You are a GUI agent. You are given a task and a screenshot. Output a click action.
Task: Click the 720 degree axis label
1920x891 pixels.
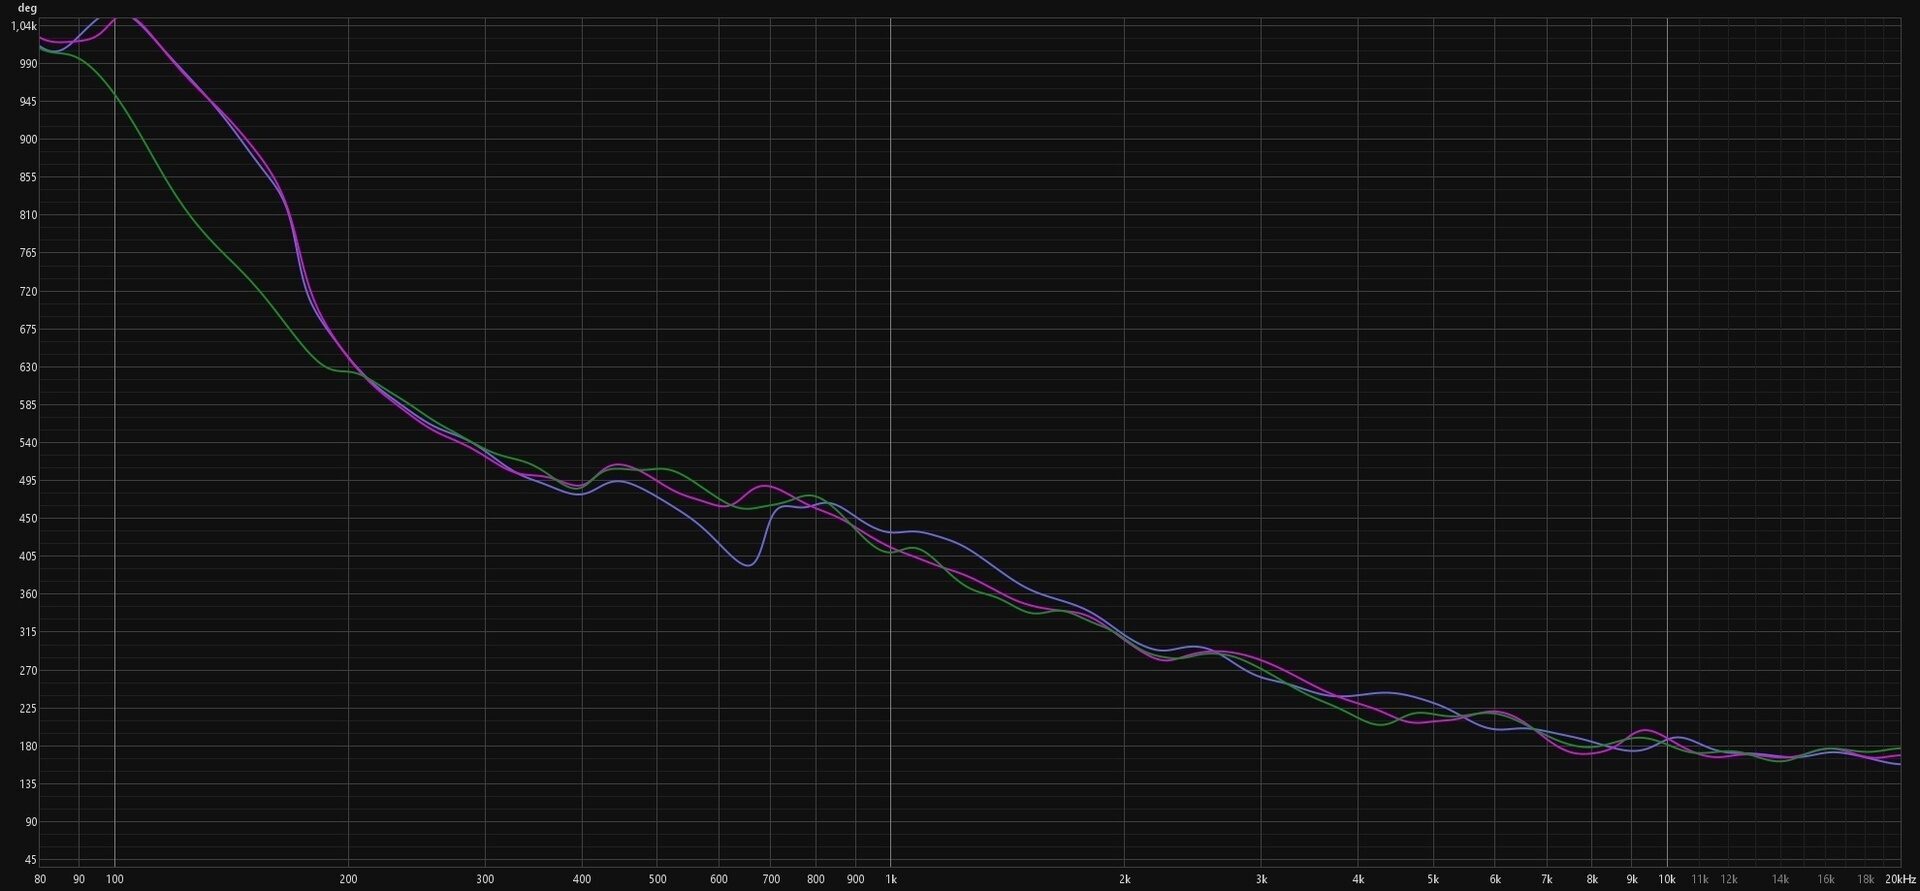(28, 292)
